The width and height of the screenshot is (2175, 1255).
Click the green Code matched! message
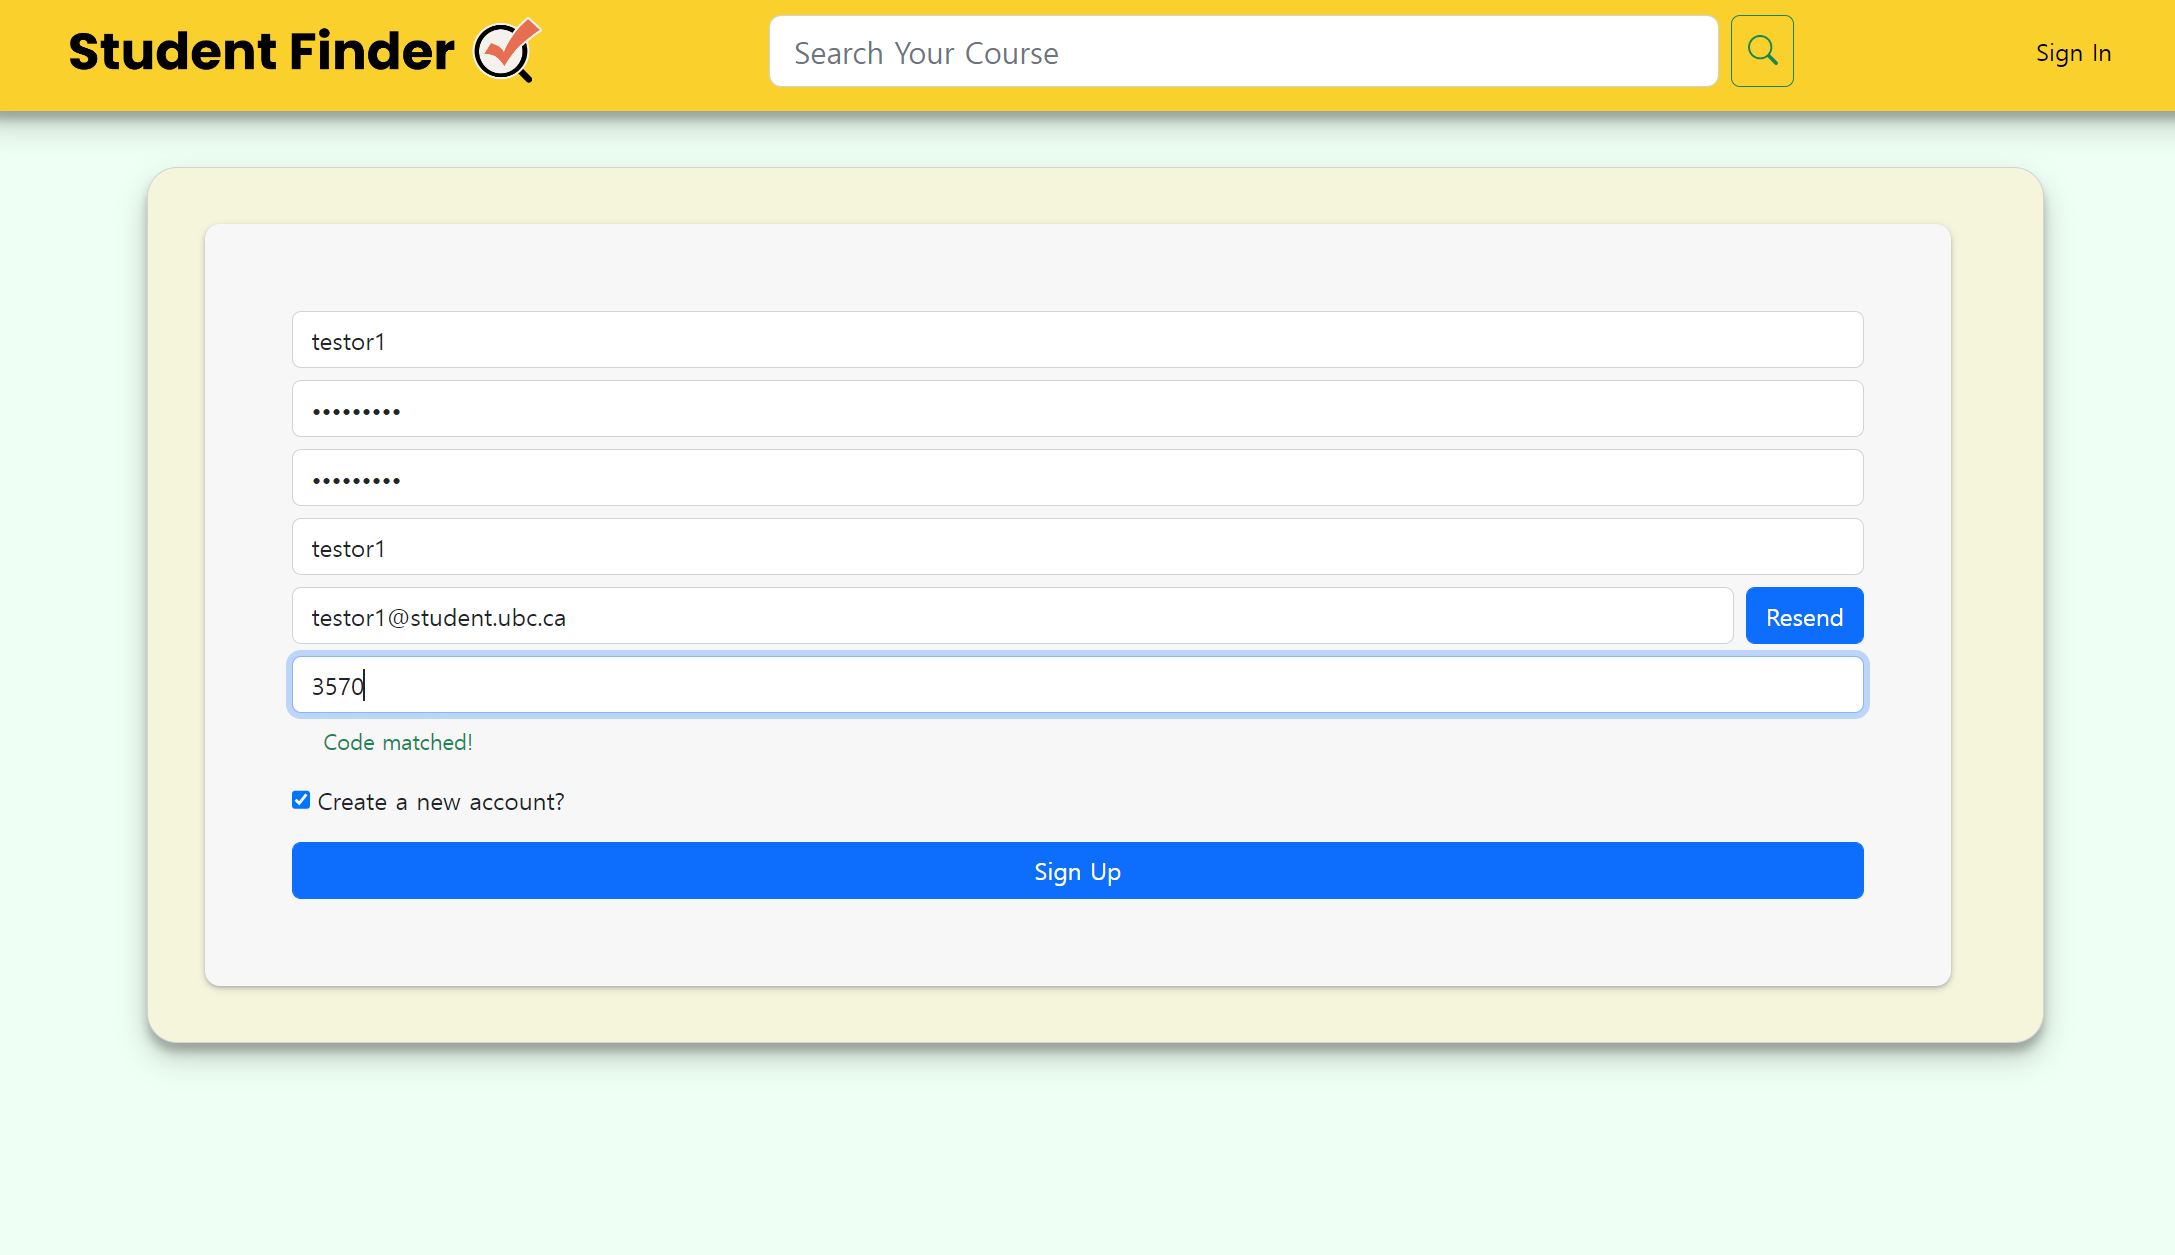point(397,742)
